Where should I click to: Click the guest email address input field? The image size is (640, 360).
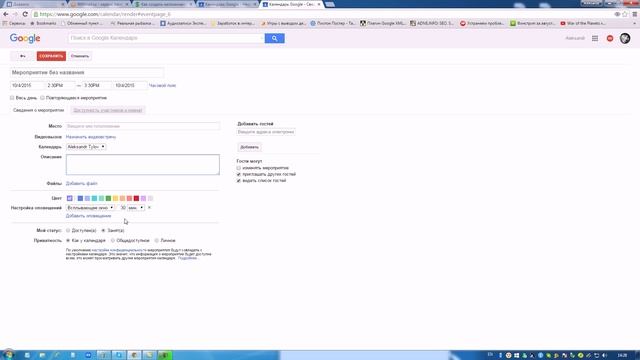click(266, 132)
